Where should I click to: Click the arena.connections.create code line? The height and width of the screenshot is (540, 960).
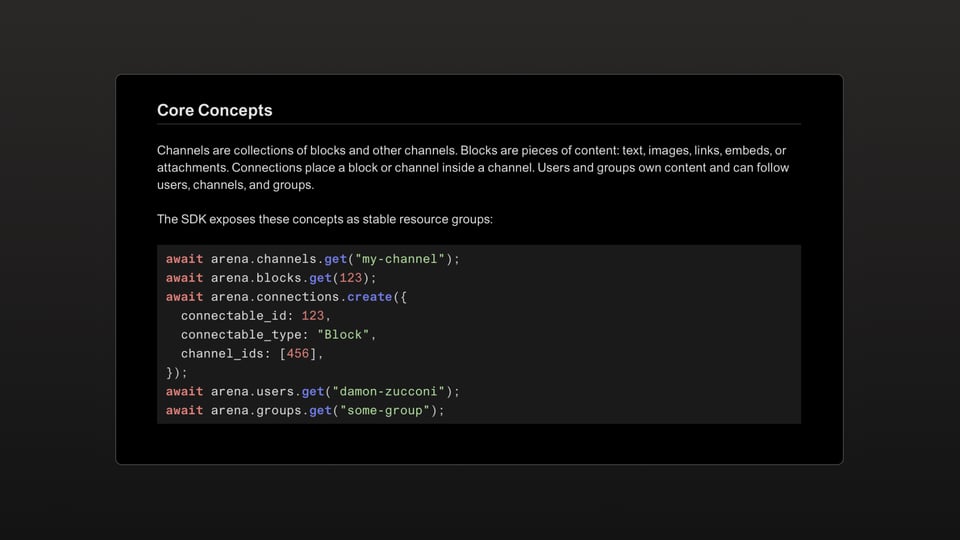coord(286,297)
